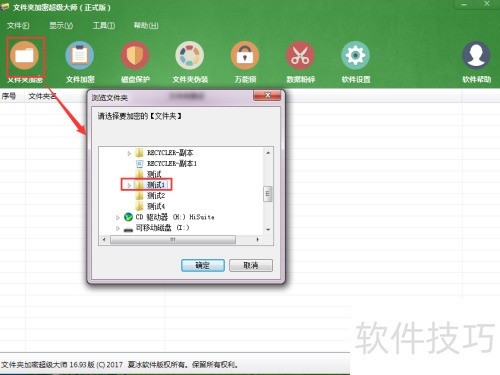Select the 测试 folder
500x375 pixels.
click(x=154, y=174)
